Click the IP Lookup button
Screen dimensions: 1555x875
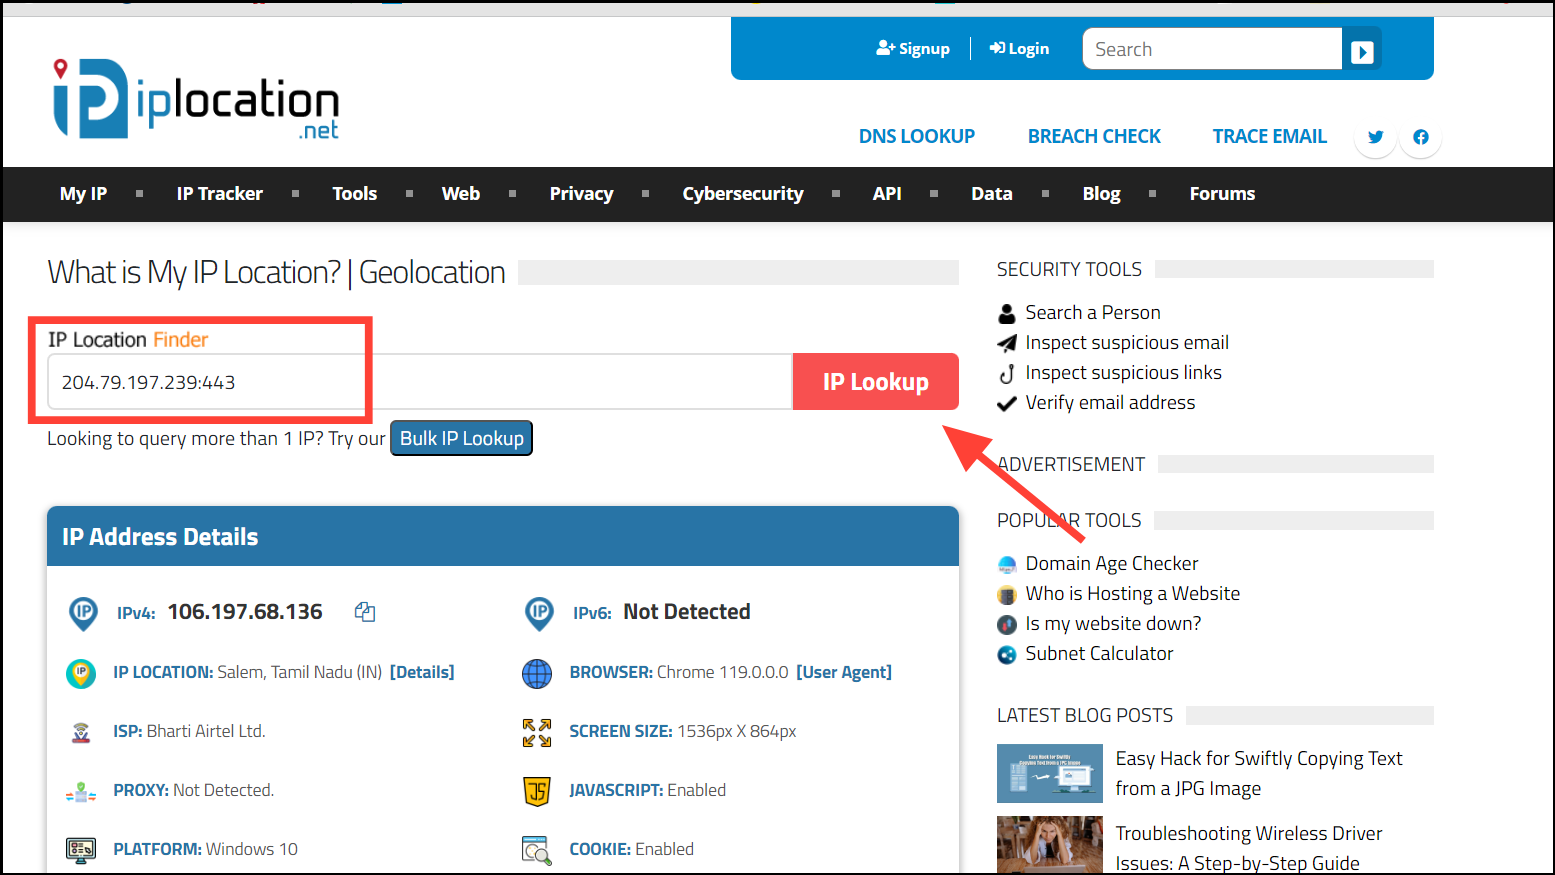[x=876, y=382]
